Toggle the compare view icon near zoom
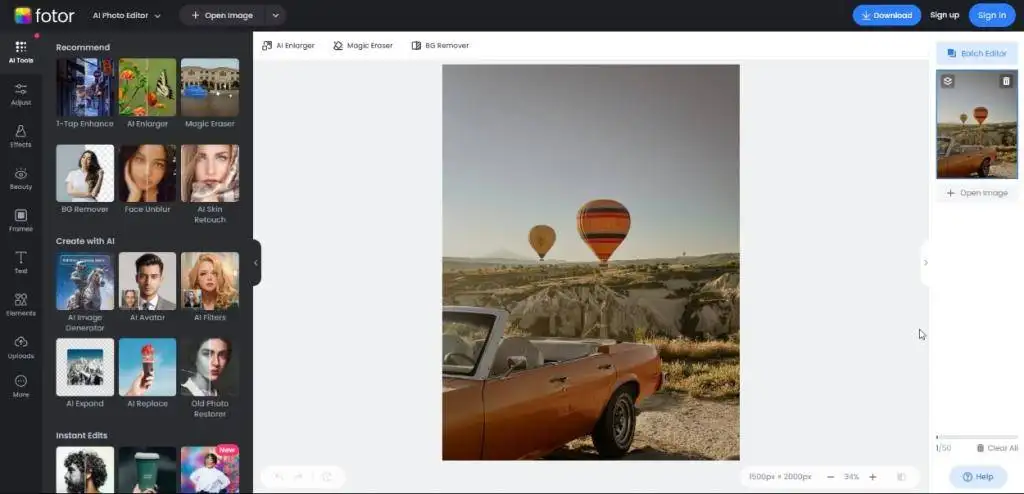1024x494 pixels. [901, 477]
